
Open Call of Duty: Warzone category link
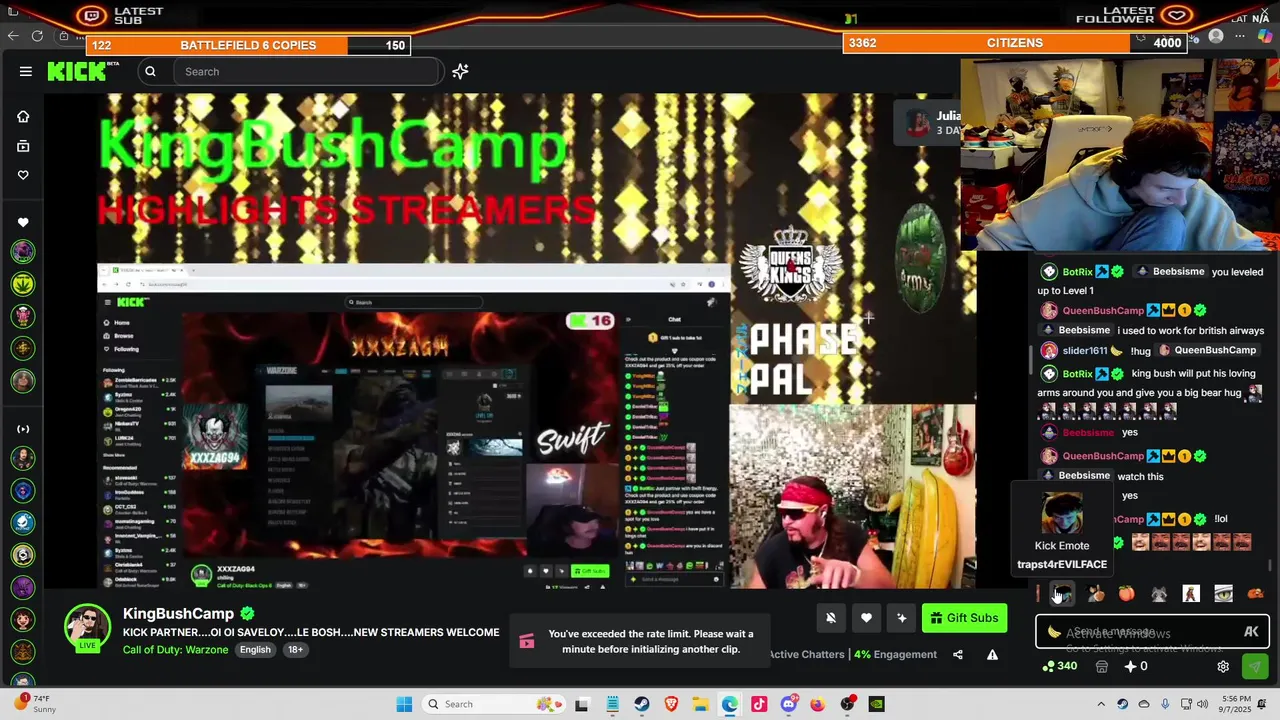(177, 649)
